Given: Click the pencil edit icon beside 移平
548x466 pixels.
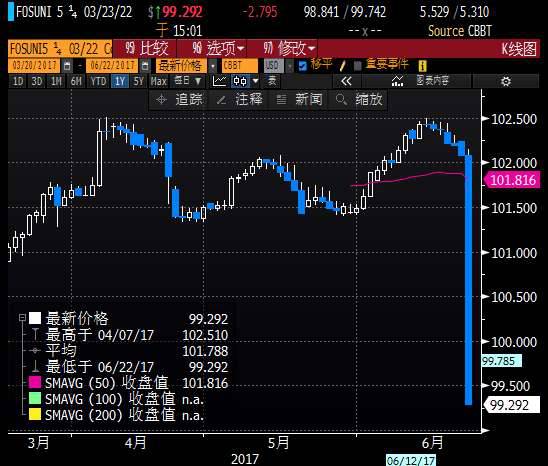Looking at the screenshot, I should pyautogui.click(x=342, y=65).
